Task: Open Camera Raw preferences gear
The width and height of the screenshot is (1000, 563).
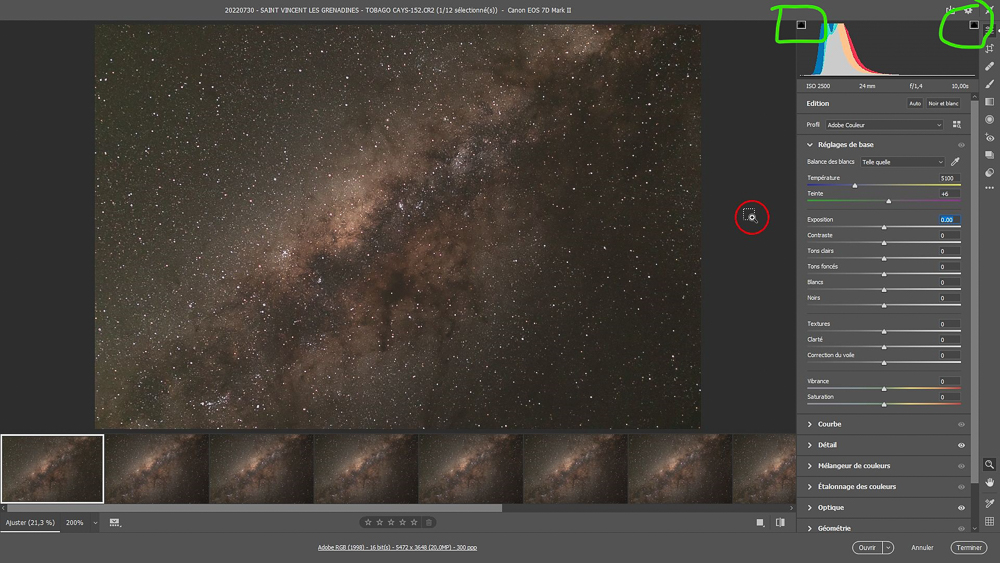Action: pyautogui.click(x=968, y=10)
